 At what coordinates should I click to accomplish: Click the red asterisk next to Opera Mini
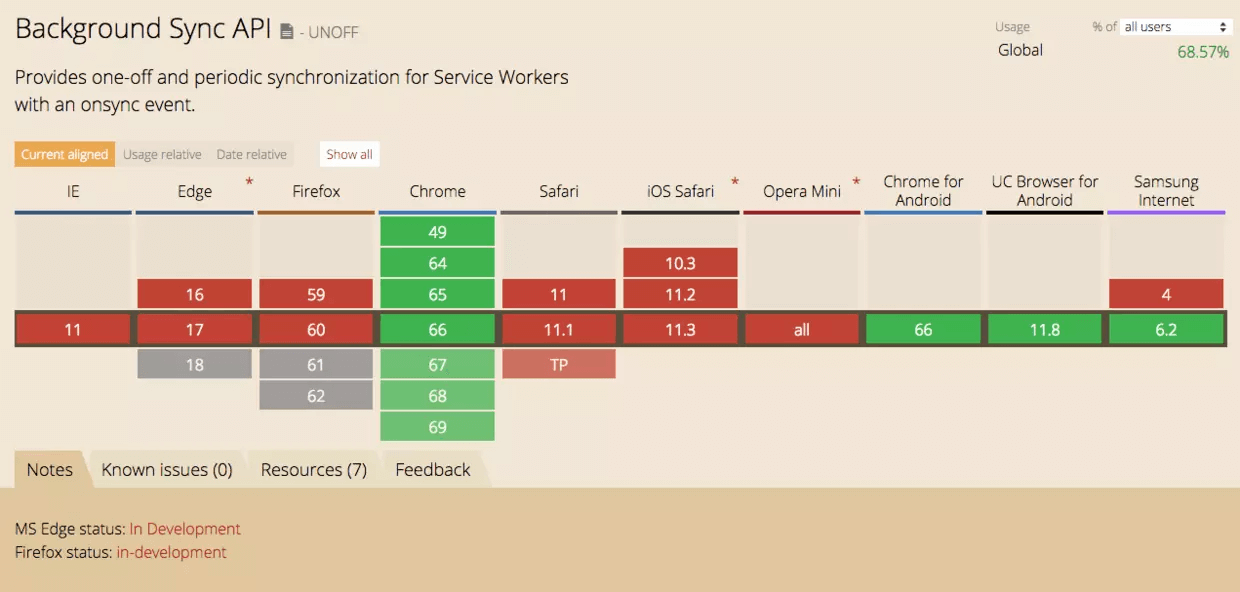click(x=856, y=182)
